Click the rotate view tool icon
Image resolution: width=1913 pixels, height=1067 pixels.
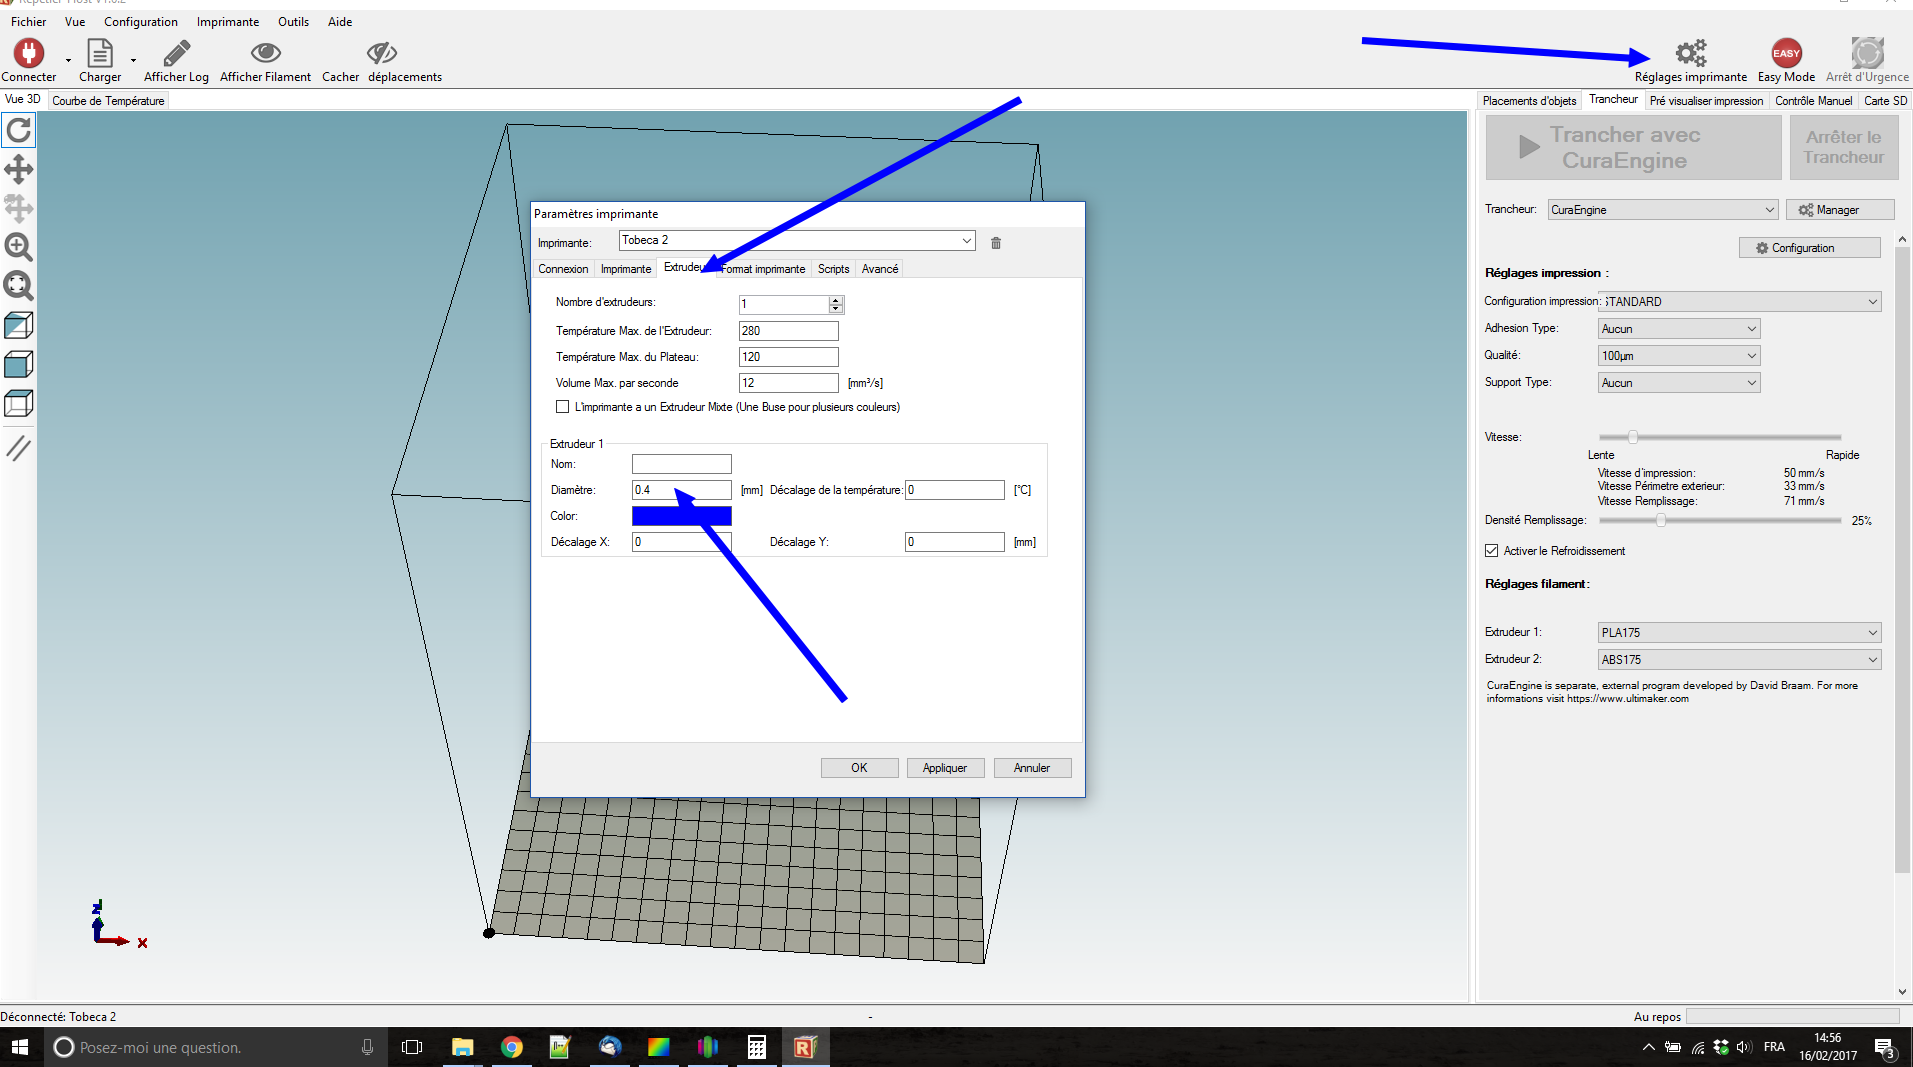(19, 131)
